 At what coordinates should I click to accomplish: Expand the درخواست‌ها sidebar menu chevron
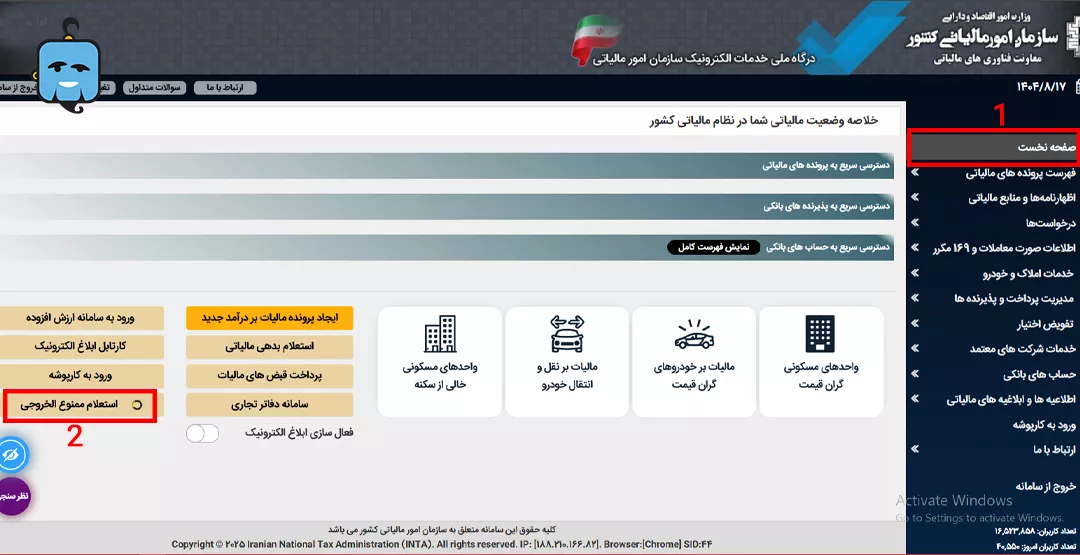pos(915,223)
